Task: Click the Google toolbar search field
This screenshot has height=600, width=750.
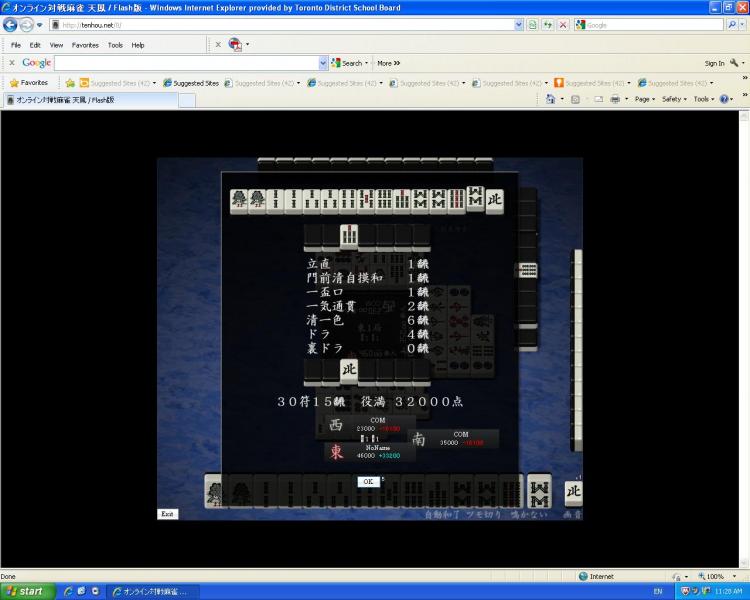Action: 187,63
